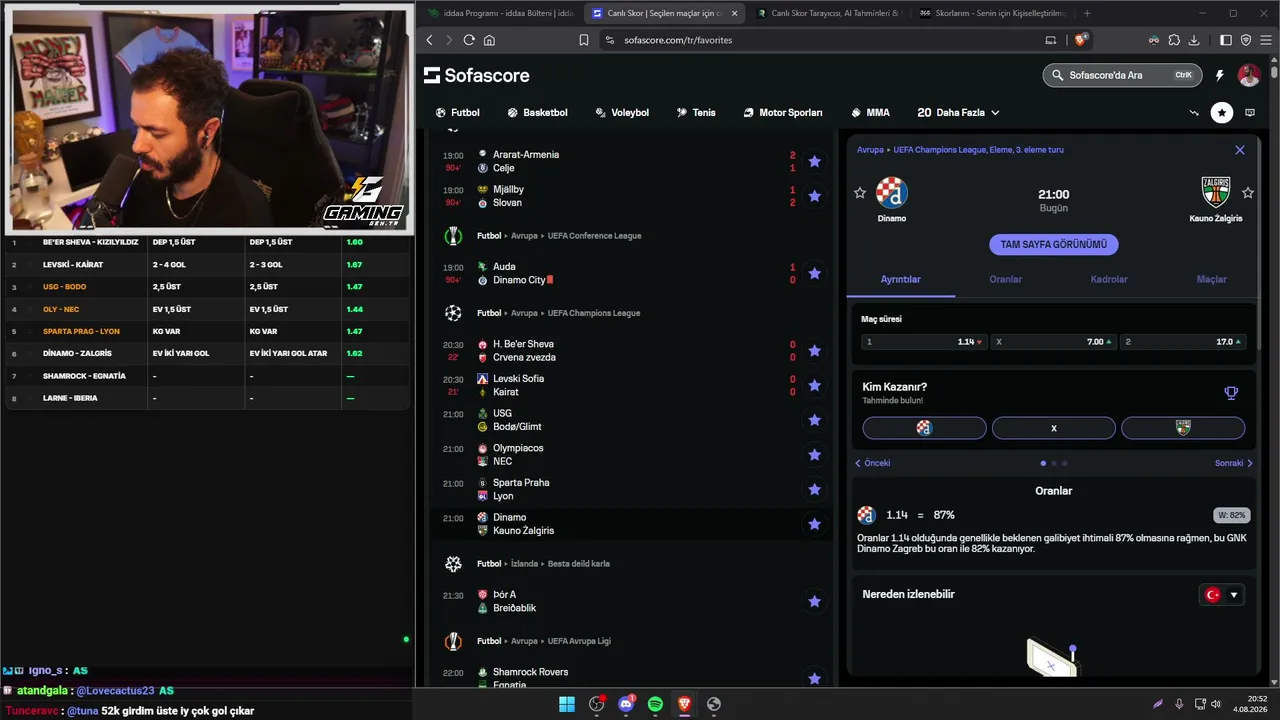Unfavorite the Mjällby vs Slovan match
The height and width of the screenshot is (720, 1280).
pyautogui.click(x=814, y=196)
